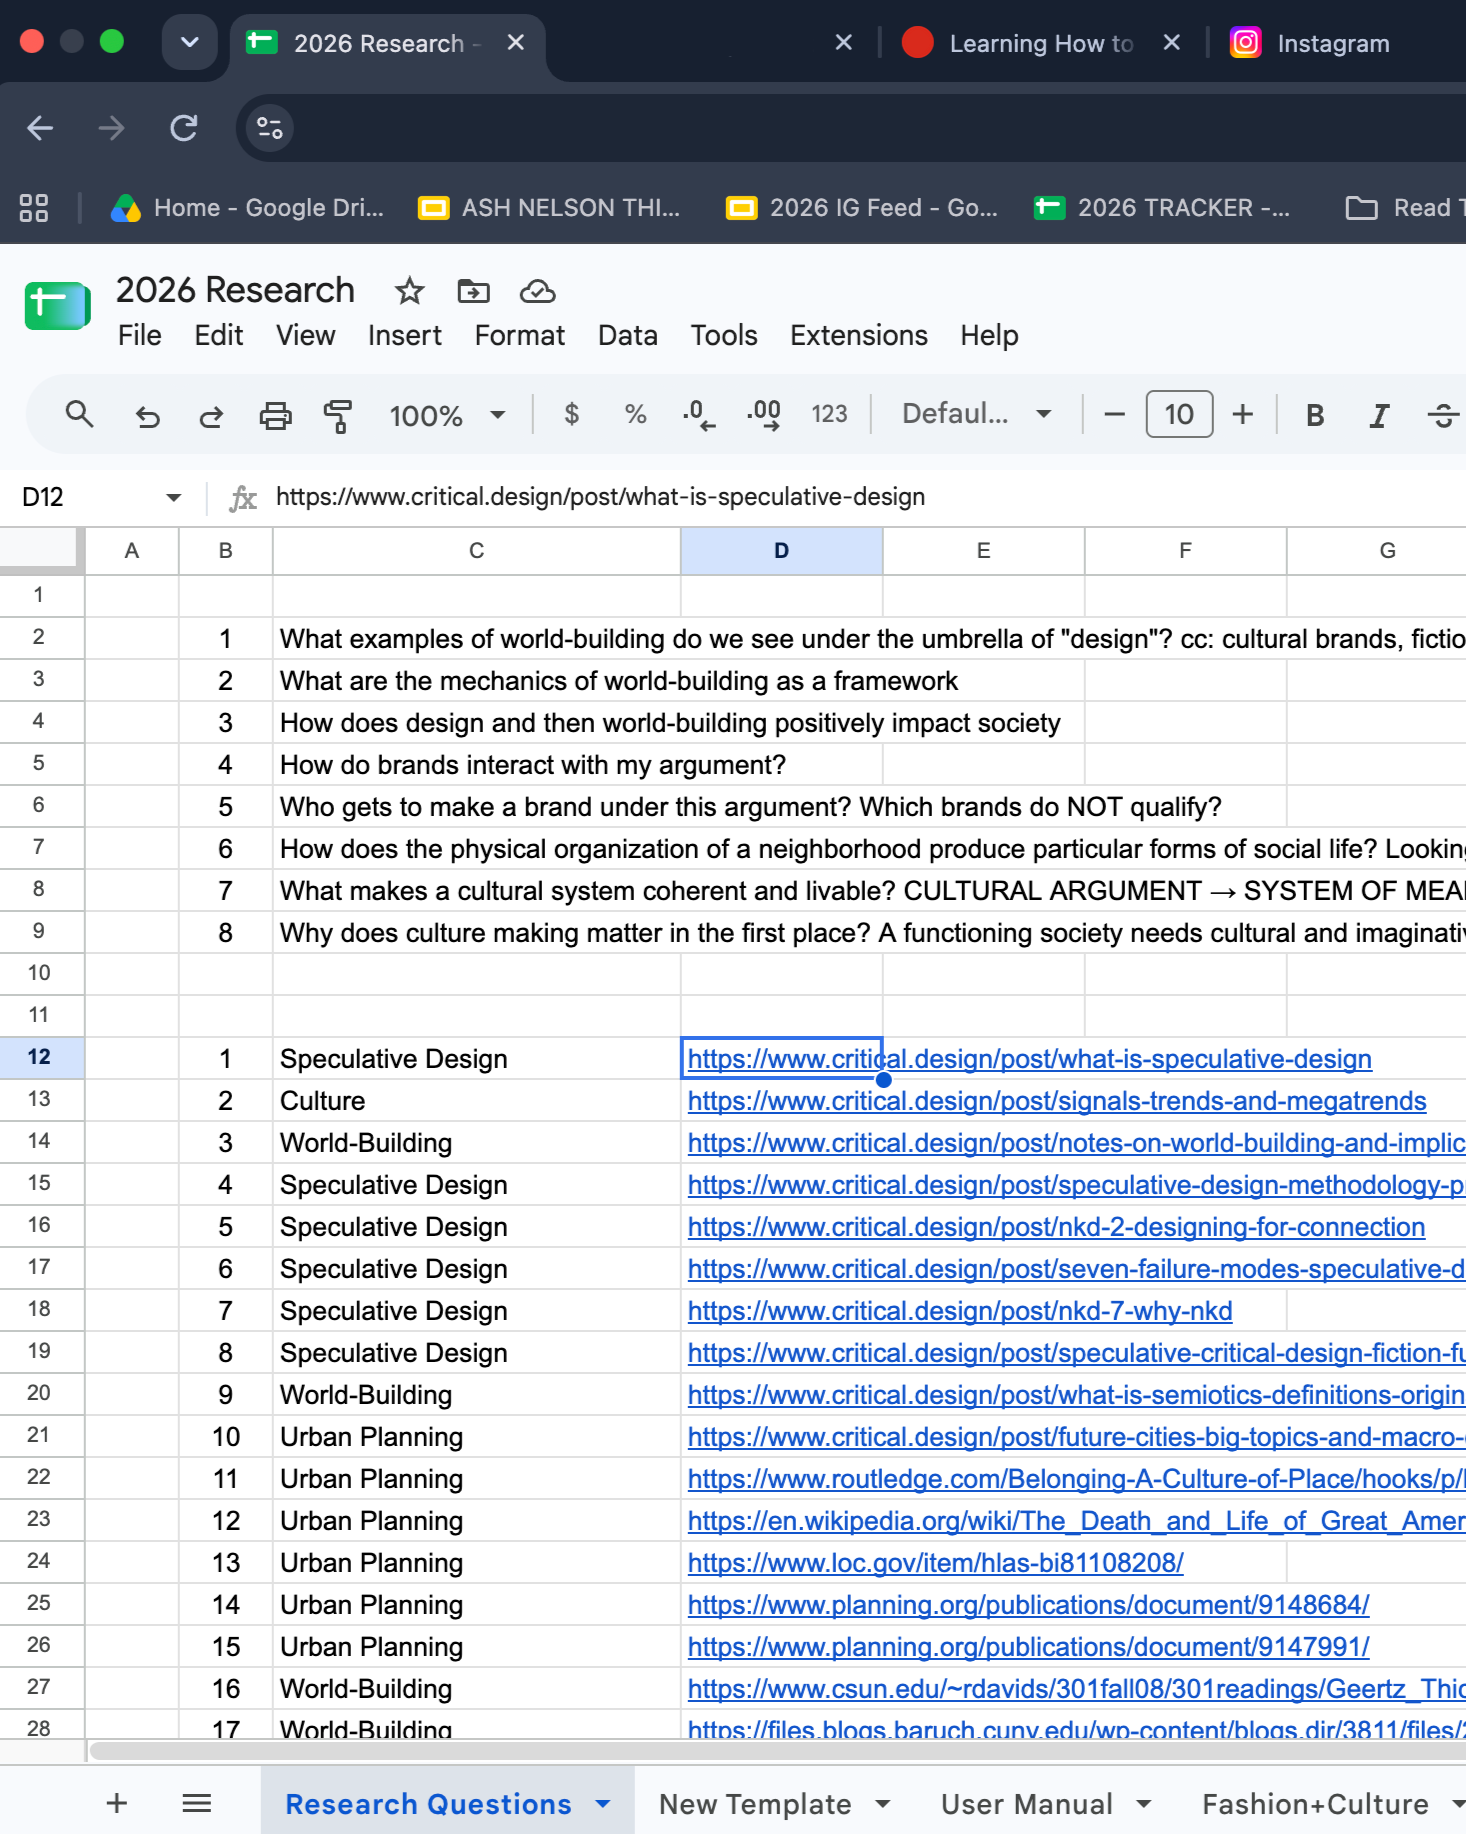Image resolution: width=1466 pixels, height=1834 pixels.
Task: Activate the paint format tool
Action: (x=338, y=415)
